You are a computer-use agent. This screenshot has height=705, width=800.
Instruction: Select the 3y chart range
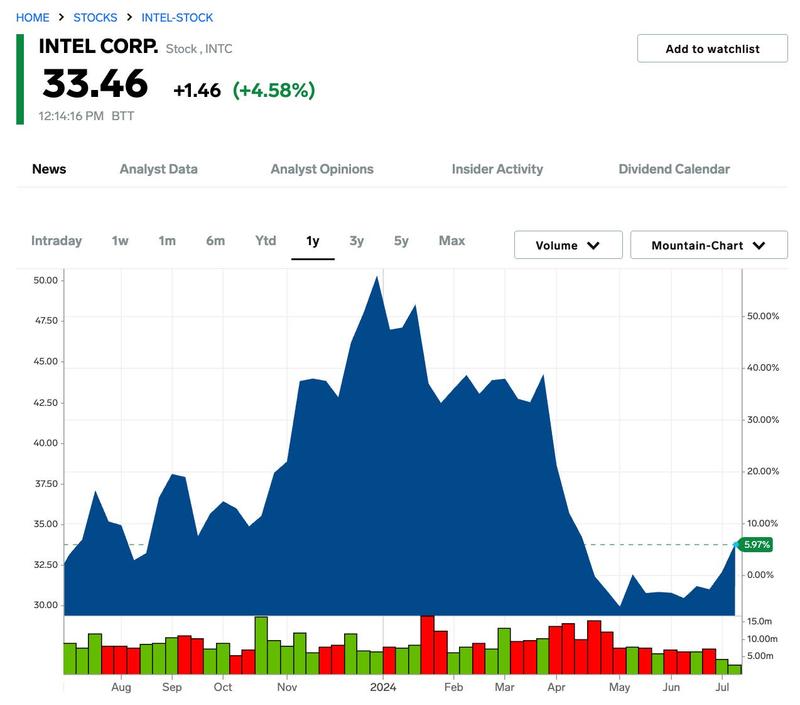(357, 241)
